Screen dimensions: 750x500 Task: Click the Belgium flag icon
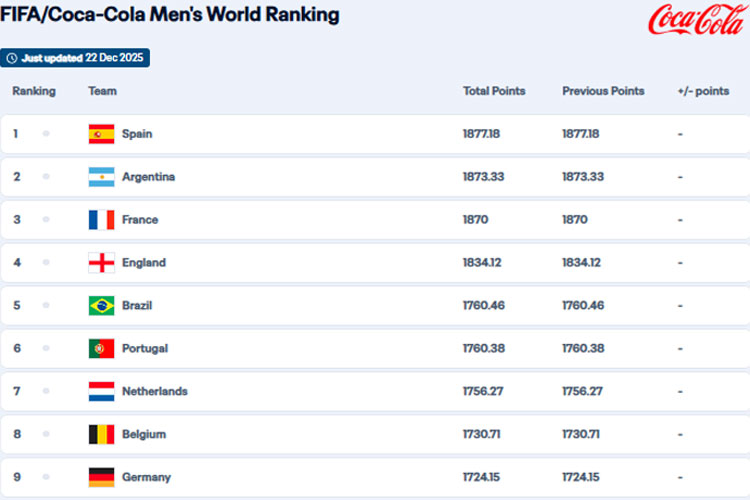[x=101, y=435]
